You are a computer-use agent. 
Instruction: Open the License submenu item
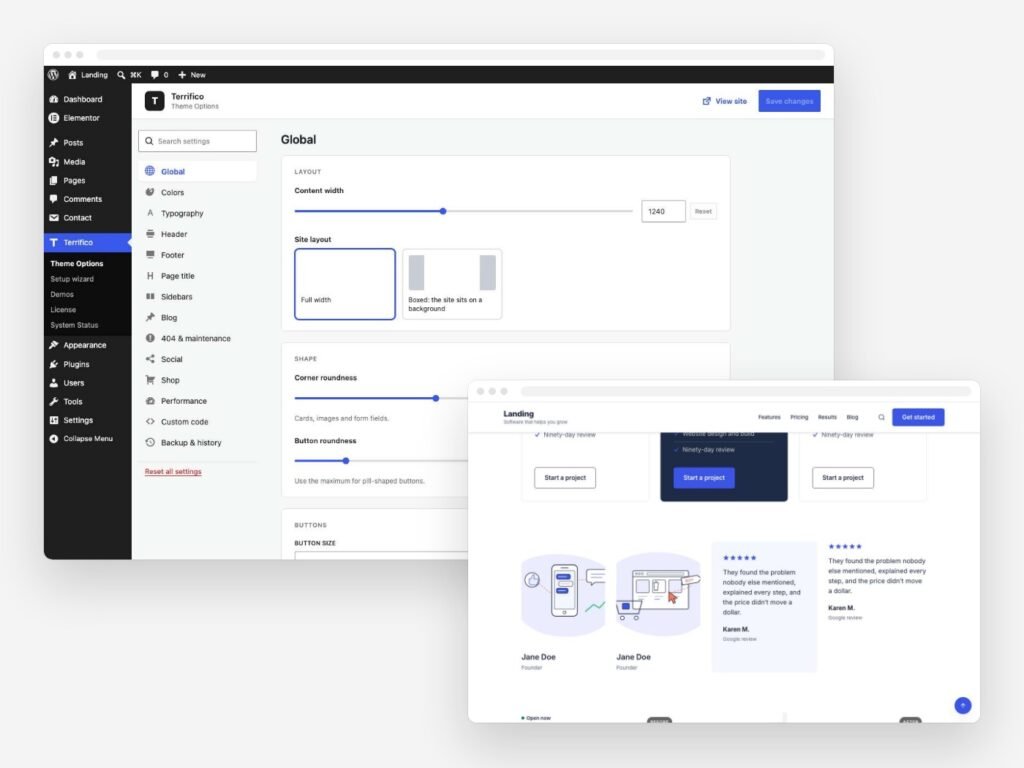(63, 310)
